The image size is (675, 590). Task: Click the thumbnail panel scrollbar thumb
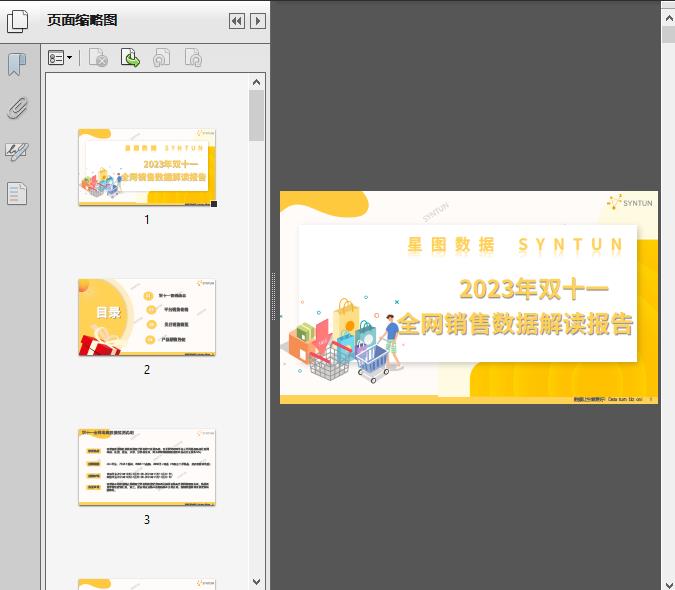point(257,115)
